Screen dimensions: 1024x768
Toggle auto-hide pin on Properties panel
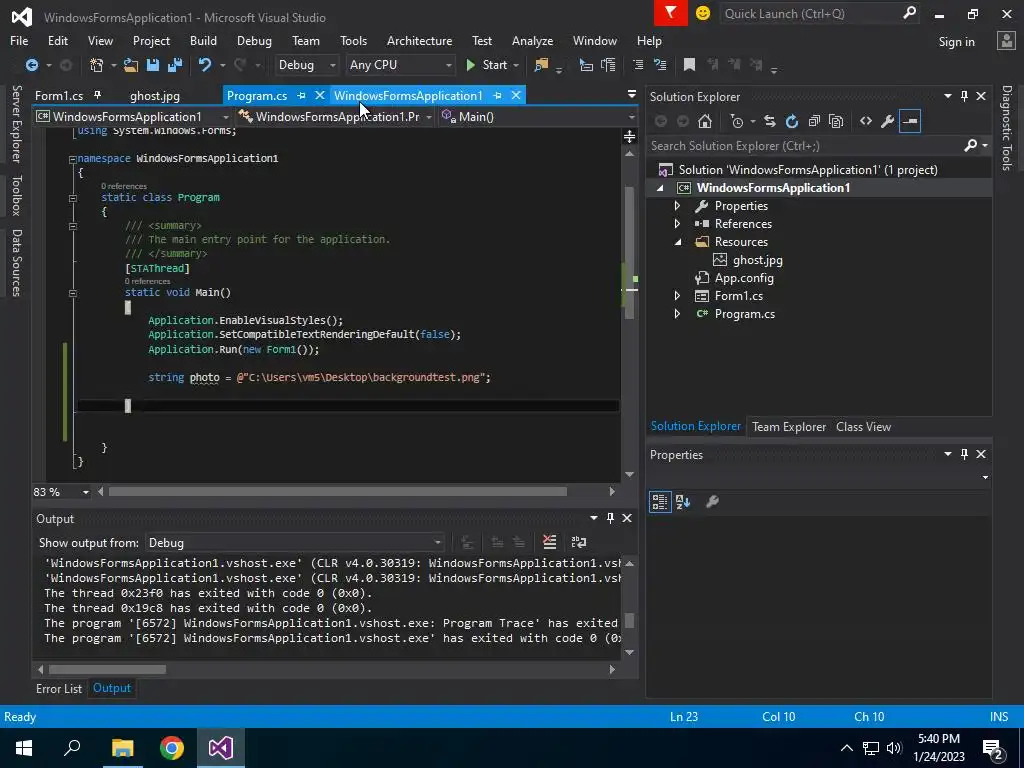pyautogui.click(x=964, y=454)
